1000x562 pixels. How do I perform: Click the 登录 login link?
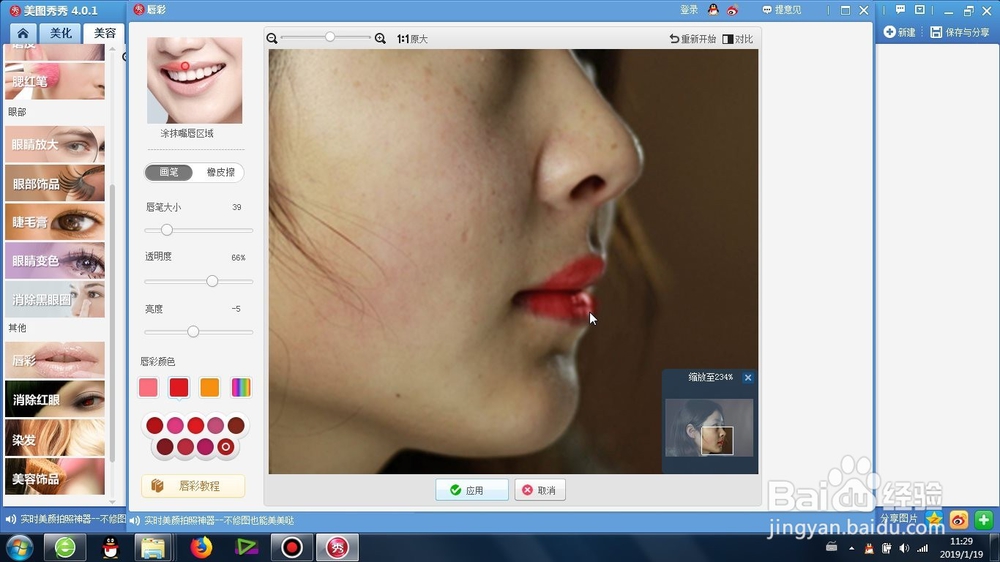(689, 10)
